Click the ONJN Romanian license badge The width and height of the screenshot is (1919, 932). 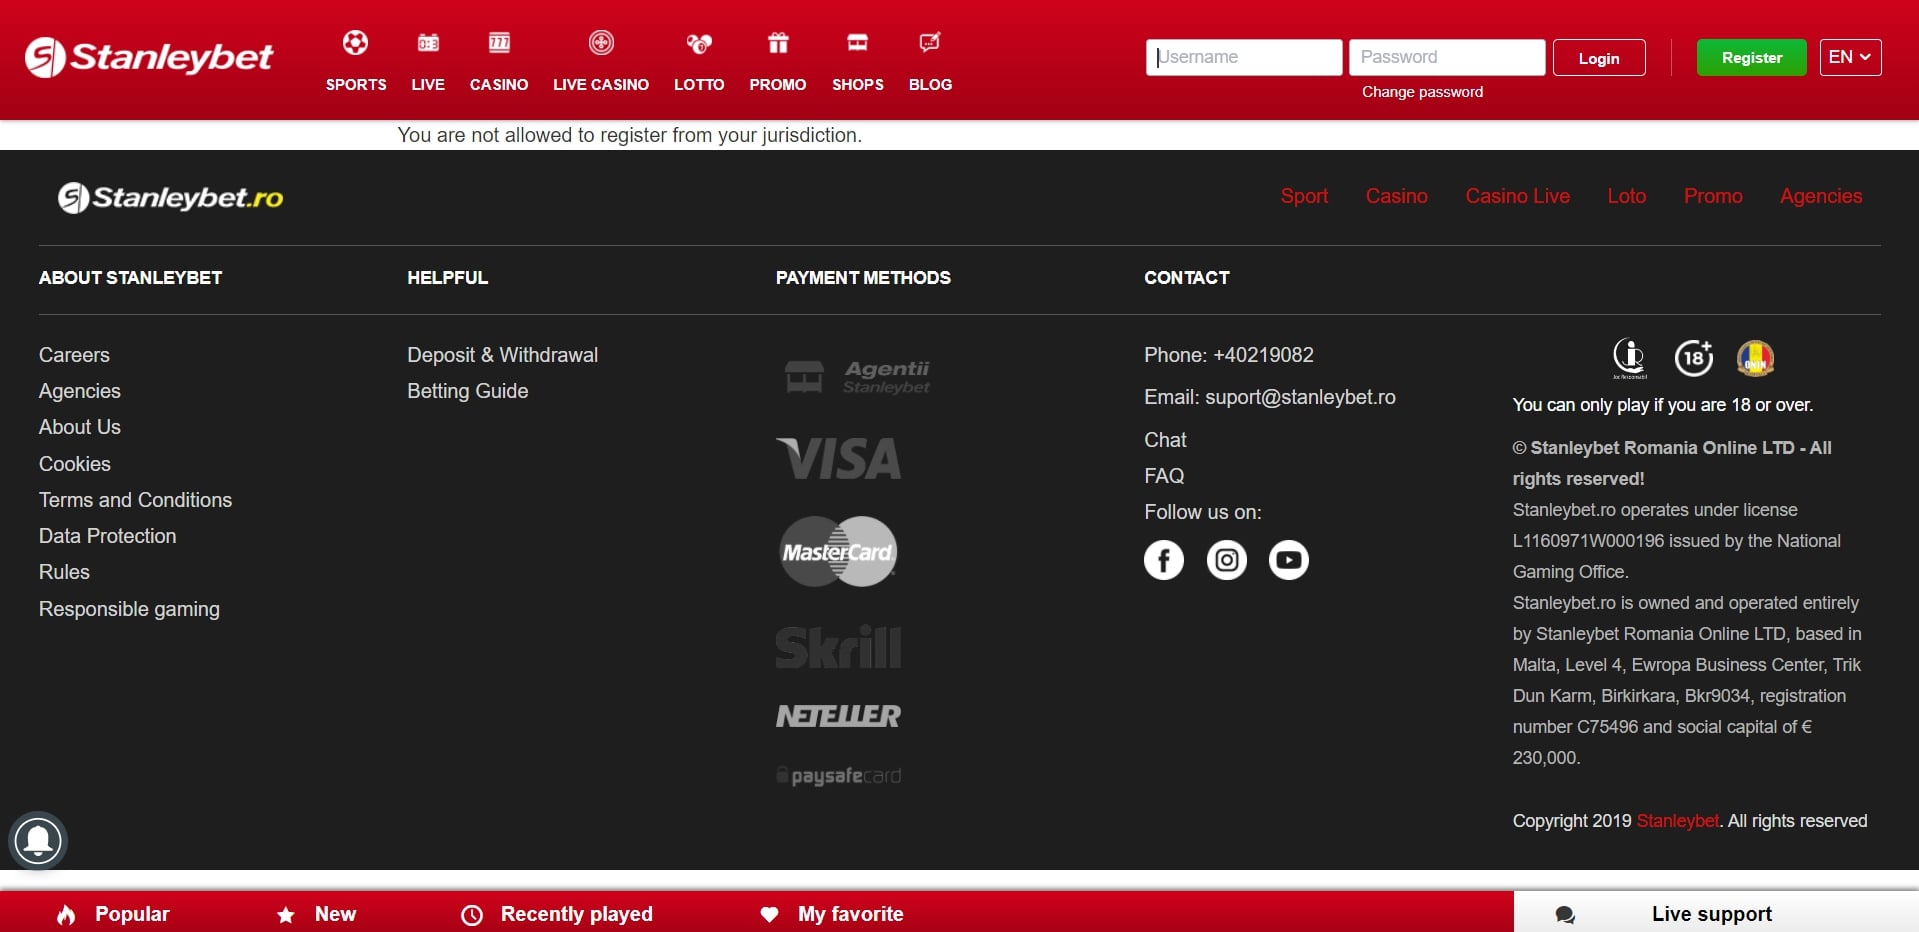(x=1755, y=358)
